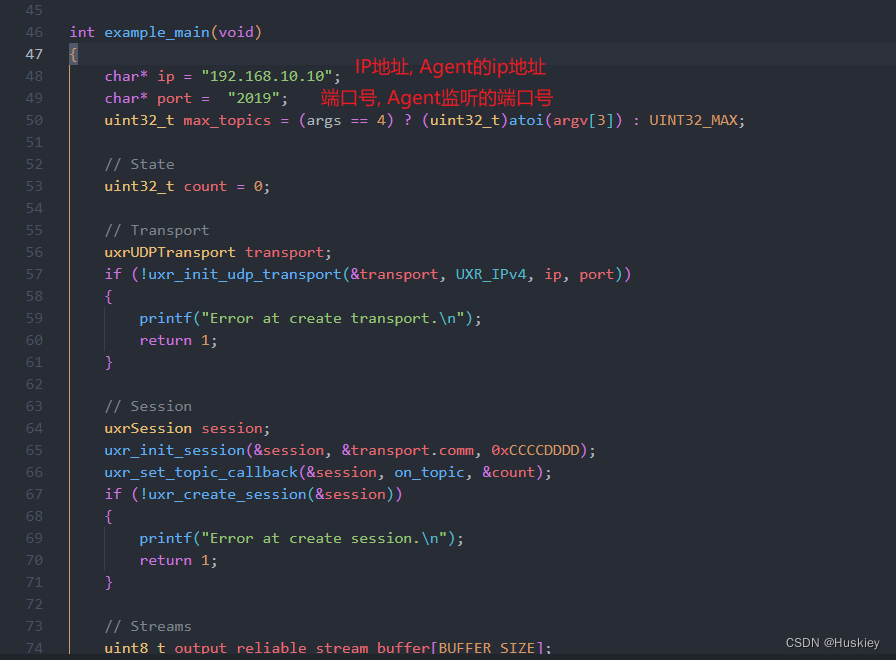Click the 0xCCCCDDDD session key value

(534, 450)
